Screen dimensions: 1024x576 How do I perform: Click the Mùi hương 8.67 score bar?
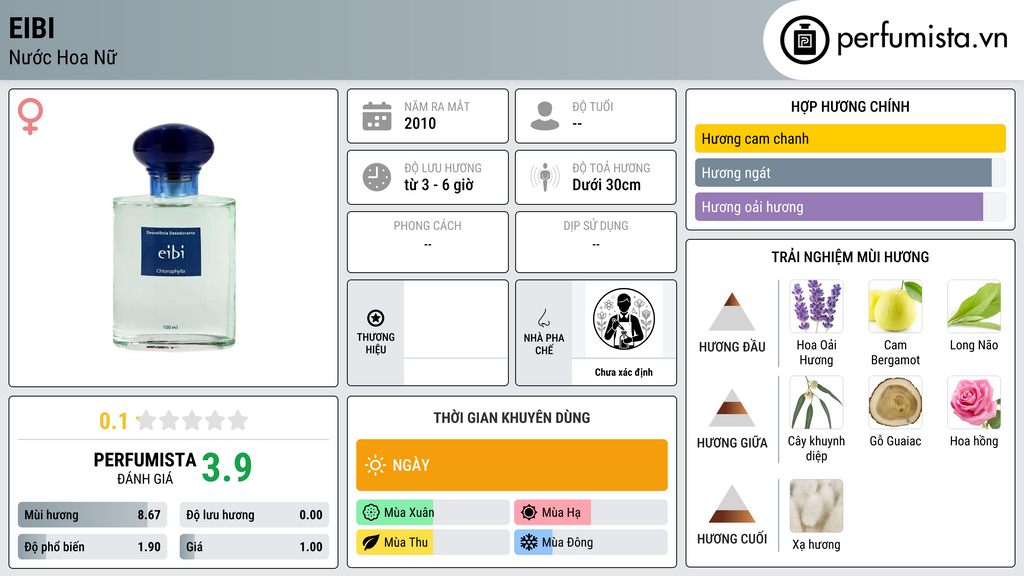click(x=92, y=515)
